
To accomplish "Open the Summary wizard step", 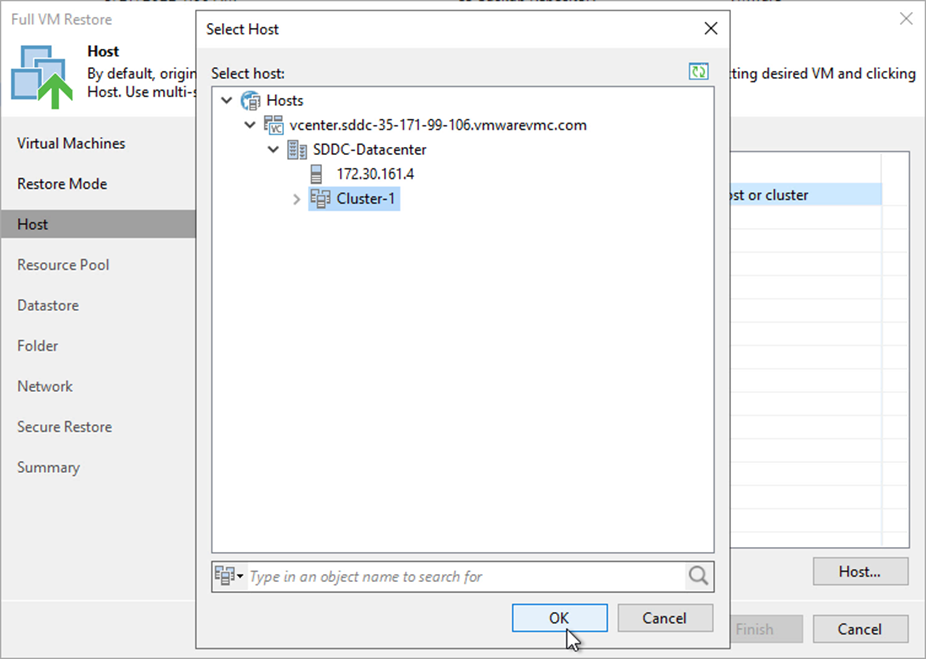I will [48, 467].
